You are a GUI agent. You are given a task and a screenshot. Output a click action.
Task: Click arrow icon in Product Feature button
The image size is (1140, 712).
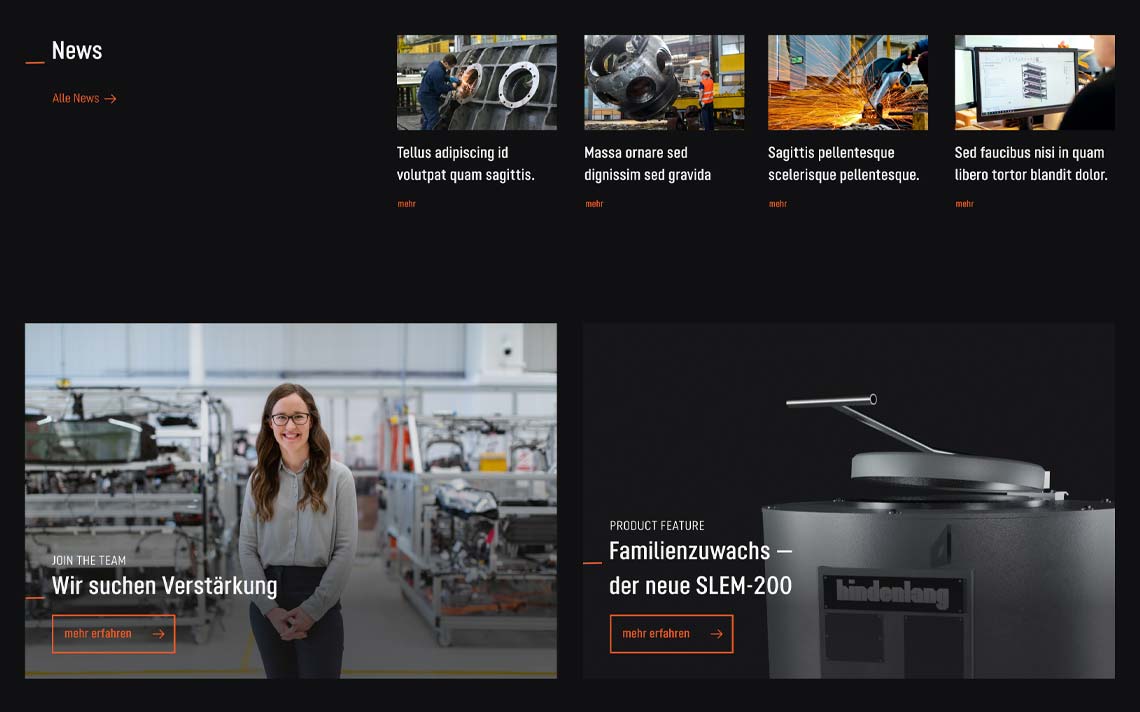pos(716,634)
